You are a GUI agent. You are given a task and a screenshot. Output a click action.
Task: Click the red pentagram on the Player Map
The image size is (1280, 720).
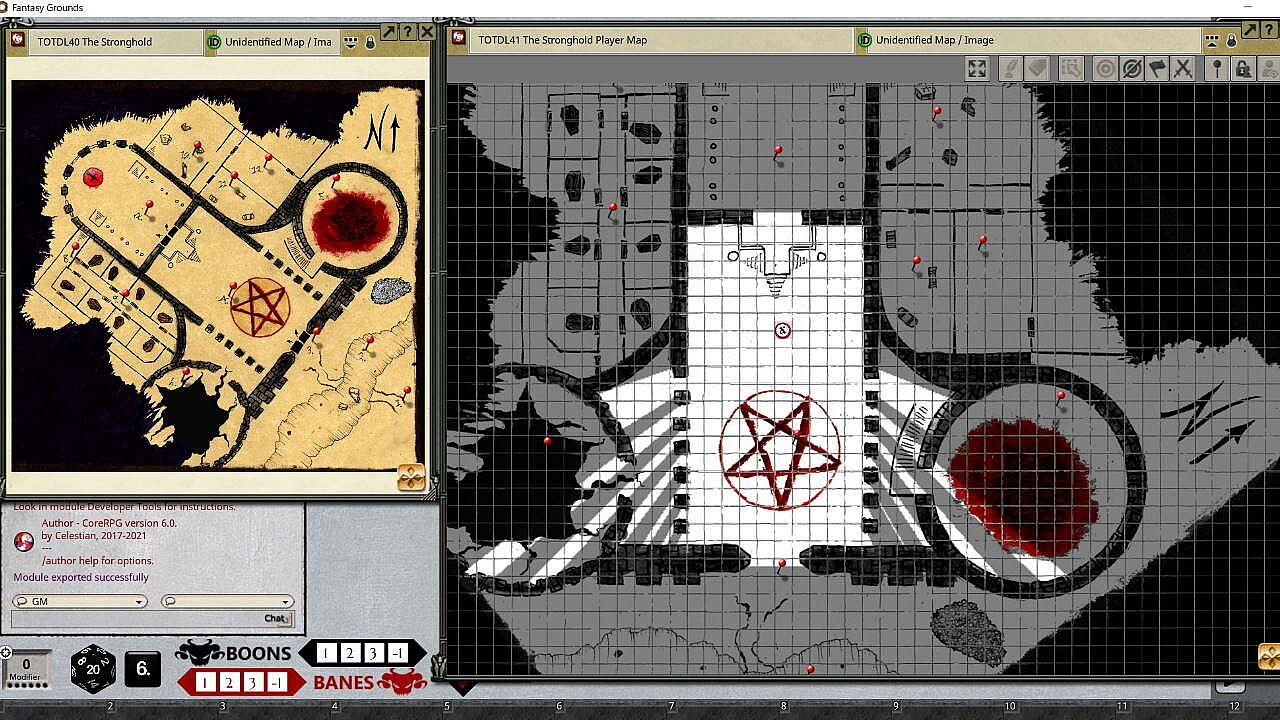(779, 450)
